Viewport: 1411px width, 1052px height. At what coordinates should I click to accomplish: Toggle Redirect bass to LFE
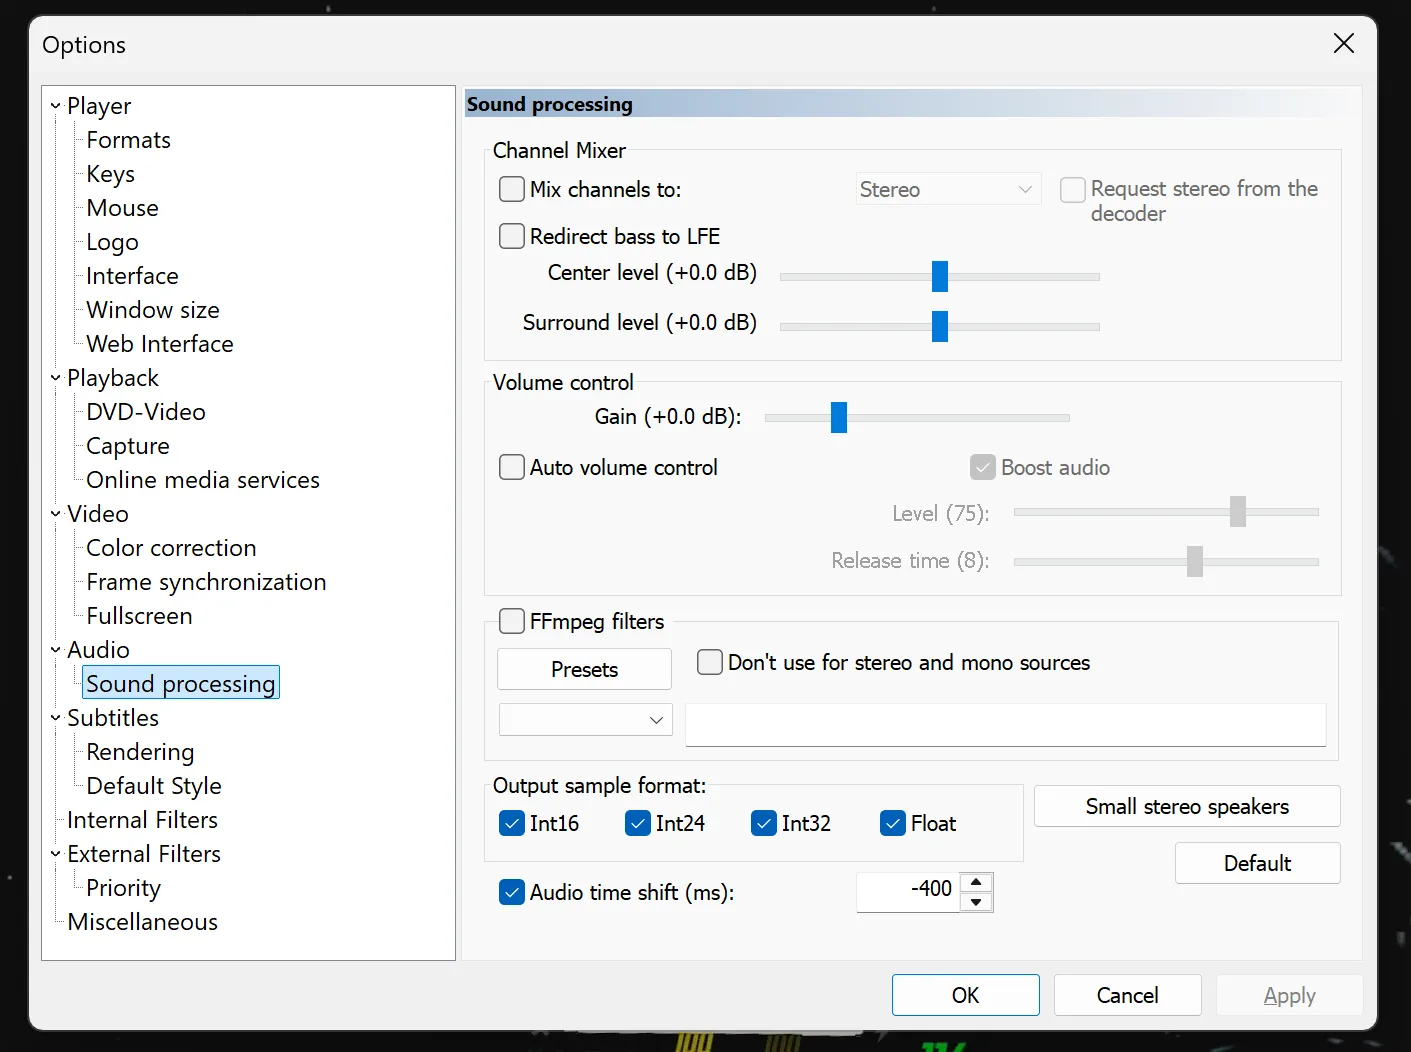[x=512, y=236]
